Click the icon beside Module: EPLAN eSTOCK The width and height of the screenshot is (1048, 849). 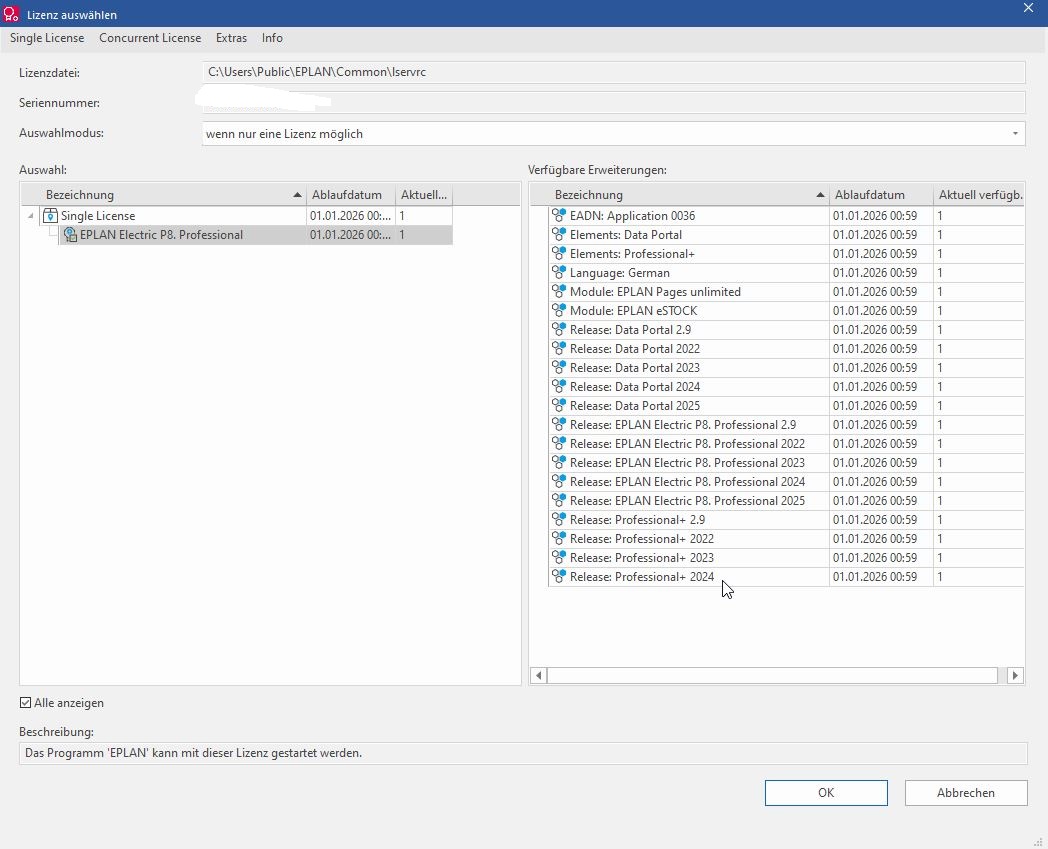(559, 310)
